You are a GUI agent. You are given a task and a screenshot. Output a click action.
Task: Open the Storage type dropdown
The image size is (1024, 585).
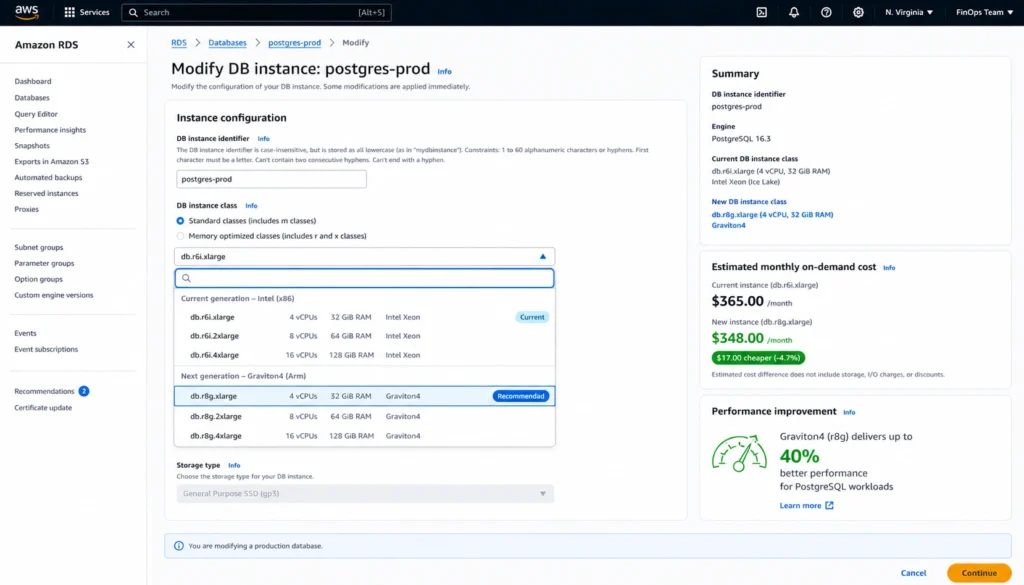(365, 494)
